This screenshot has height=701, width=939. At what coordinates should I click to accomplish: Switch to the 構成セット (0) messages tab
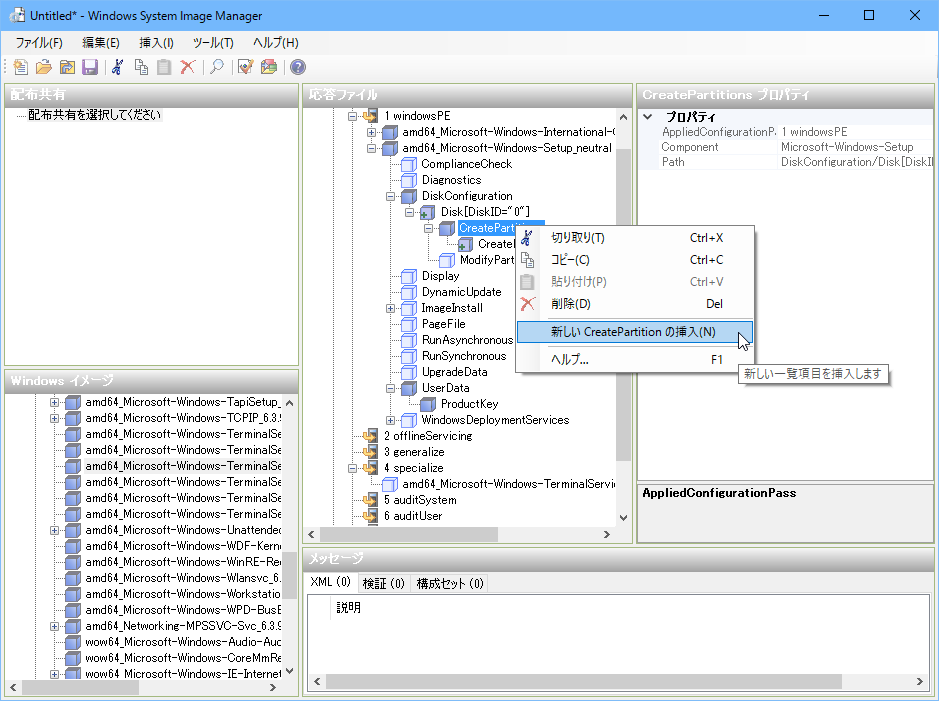point(450,583)
